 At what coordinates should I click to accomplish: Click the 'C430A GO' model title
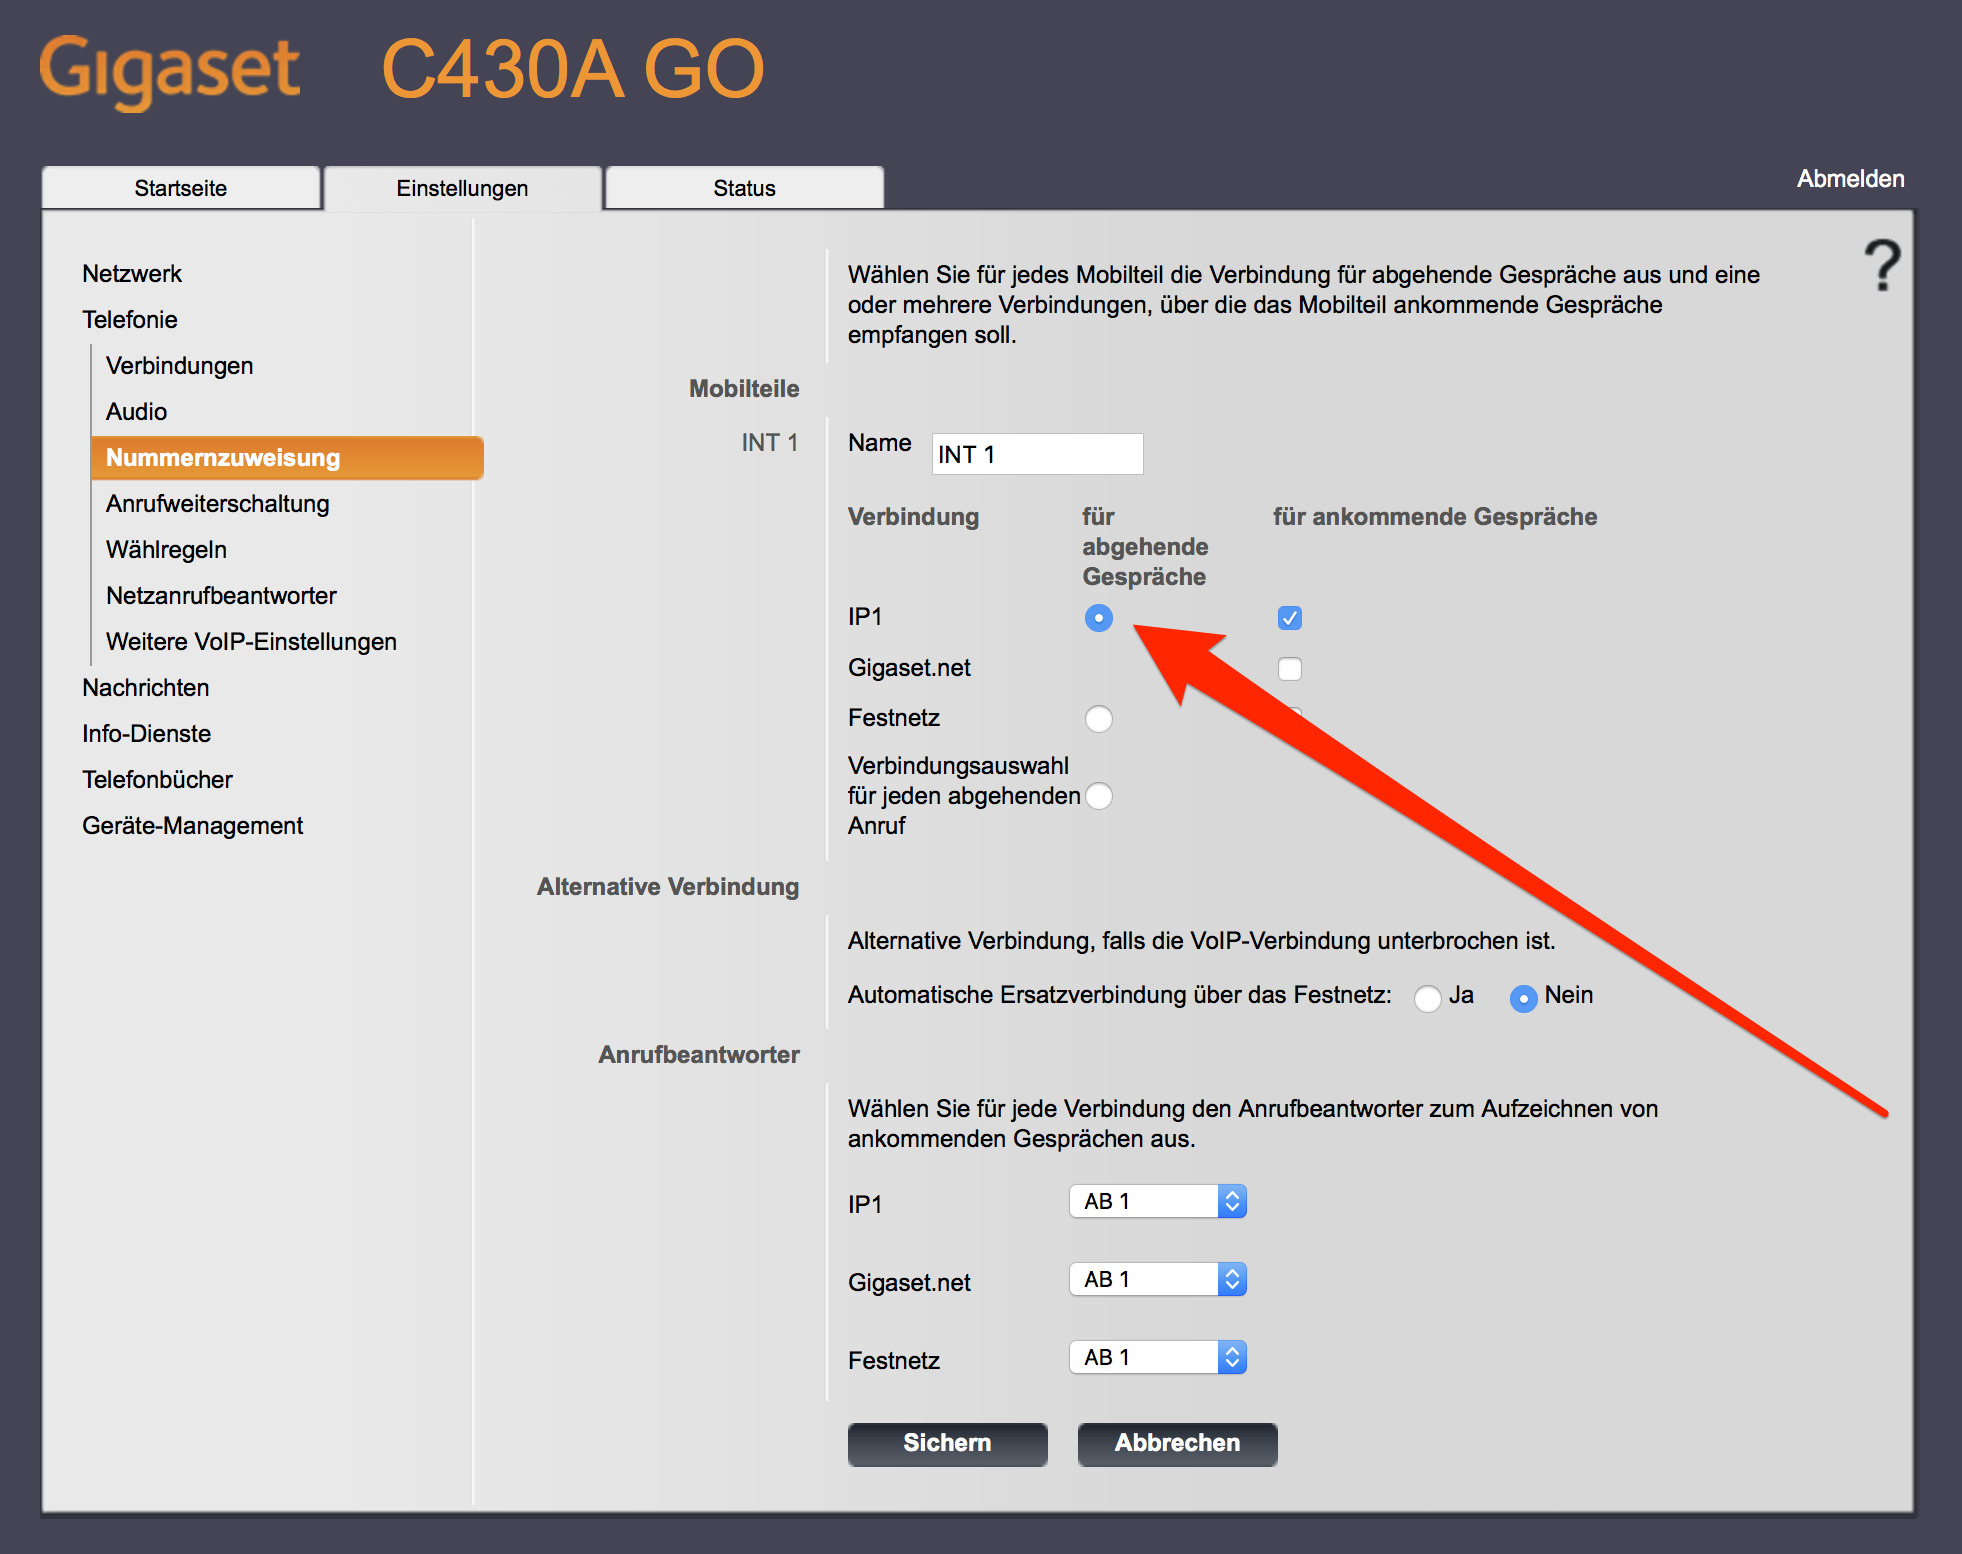pyautogui.click(x=574, y=70)
